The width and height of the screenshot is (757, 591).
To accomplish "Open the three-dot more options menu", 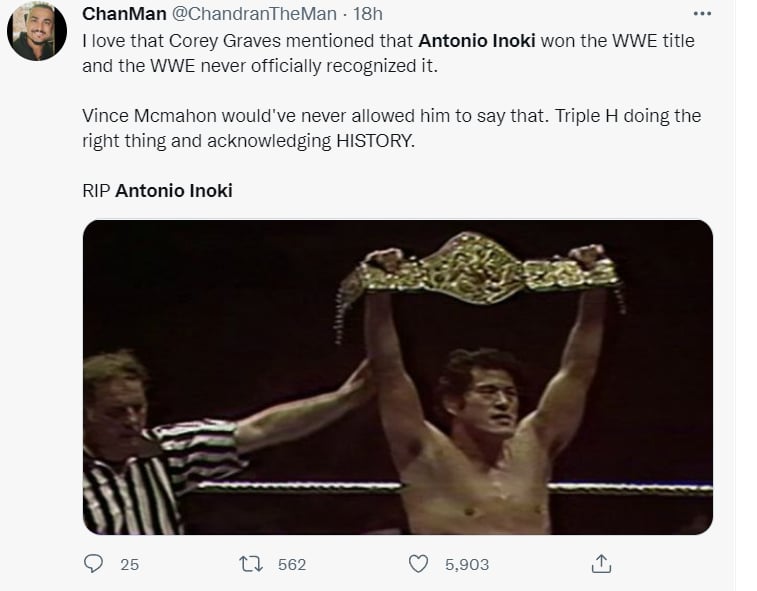I will pos(702,14).
